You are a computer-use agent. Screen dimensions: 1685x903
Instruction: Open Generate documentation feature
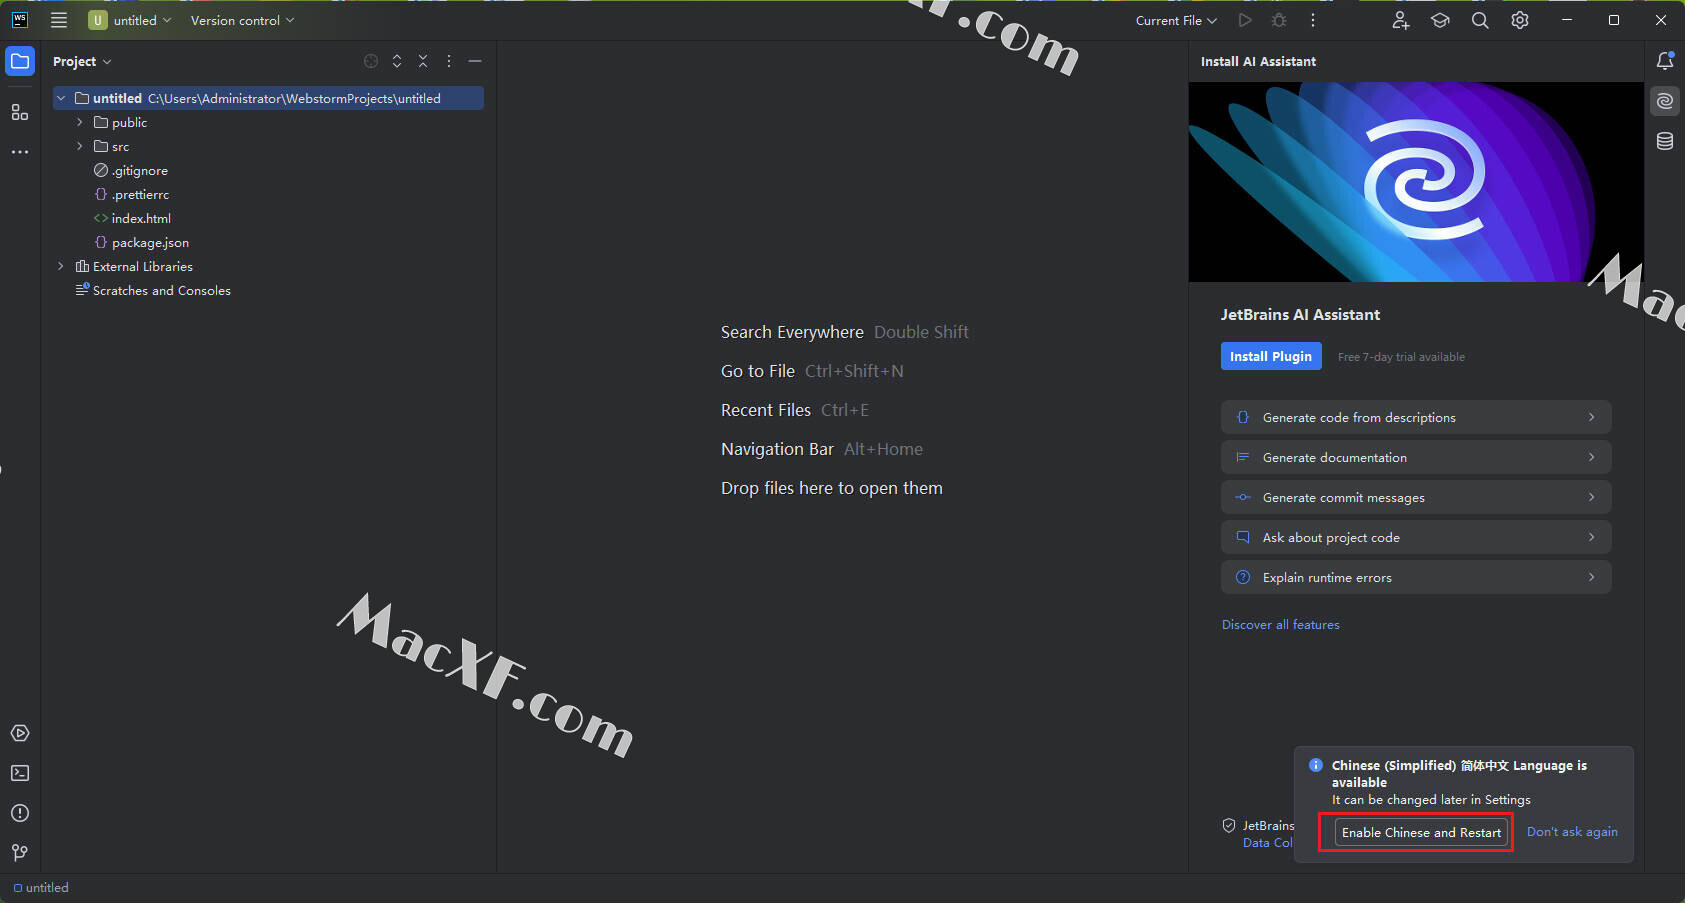[x=1416, y=457]
